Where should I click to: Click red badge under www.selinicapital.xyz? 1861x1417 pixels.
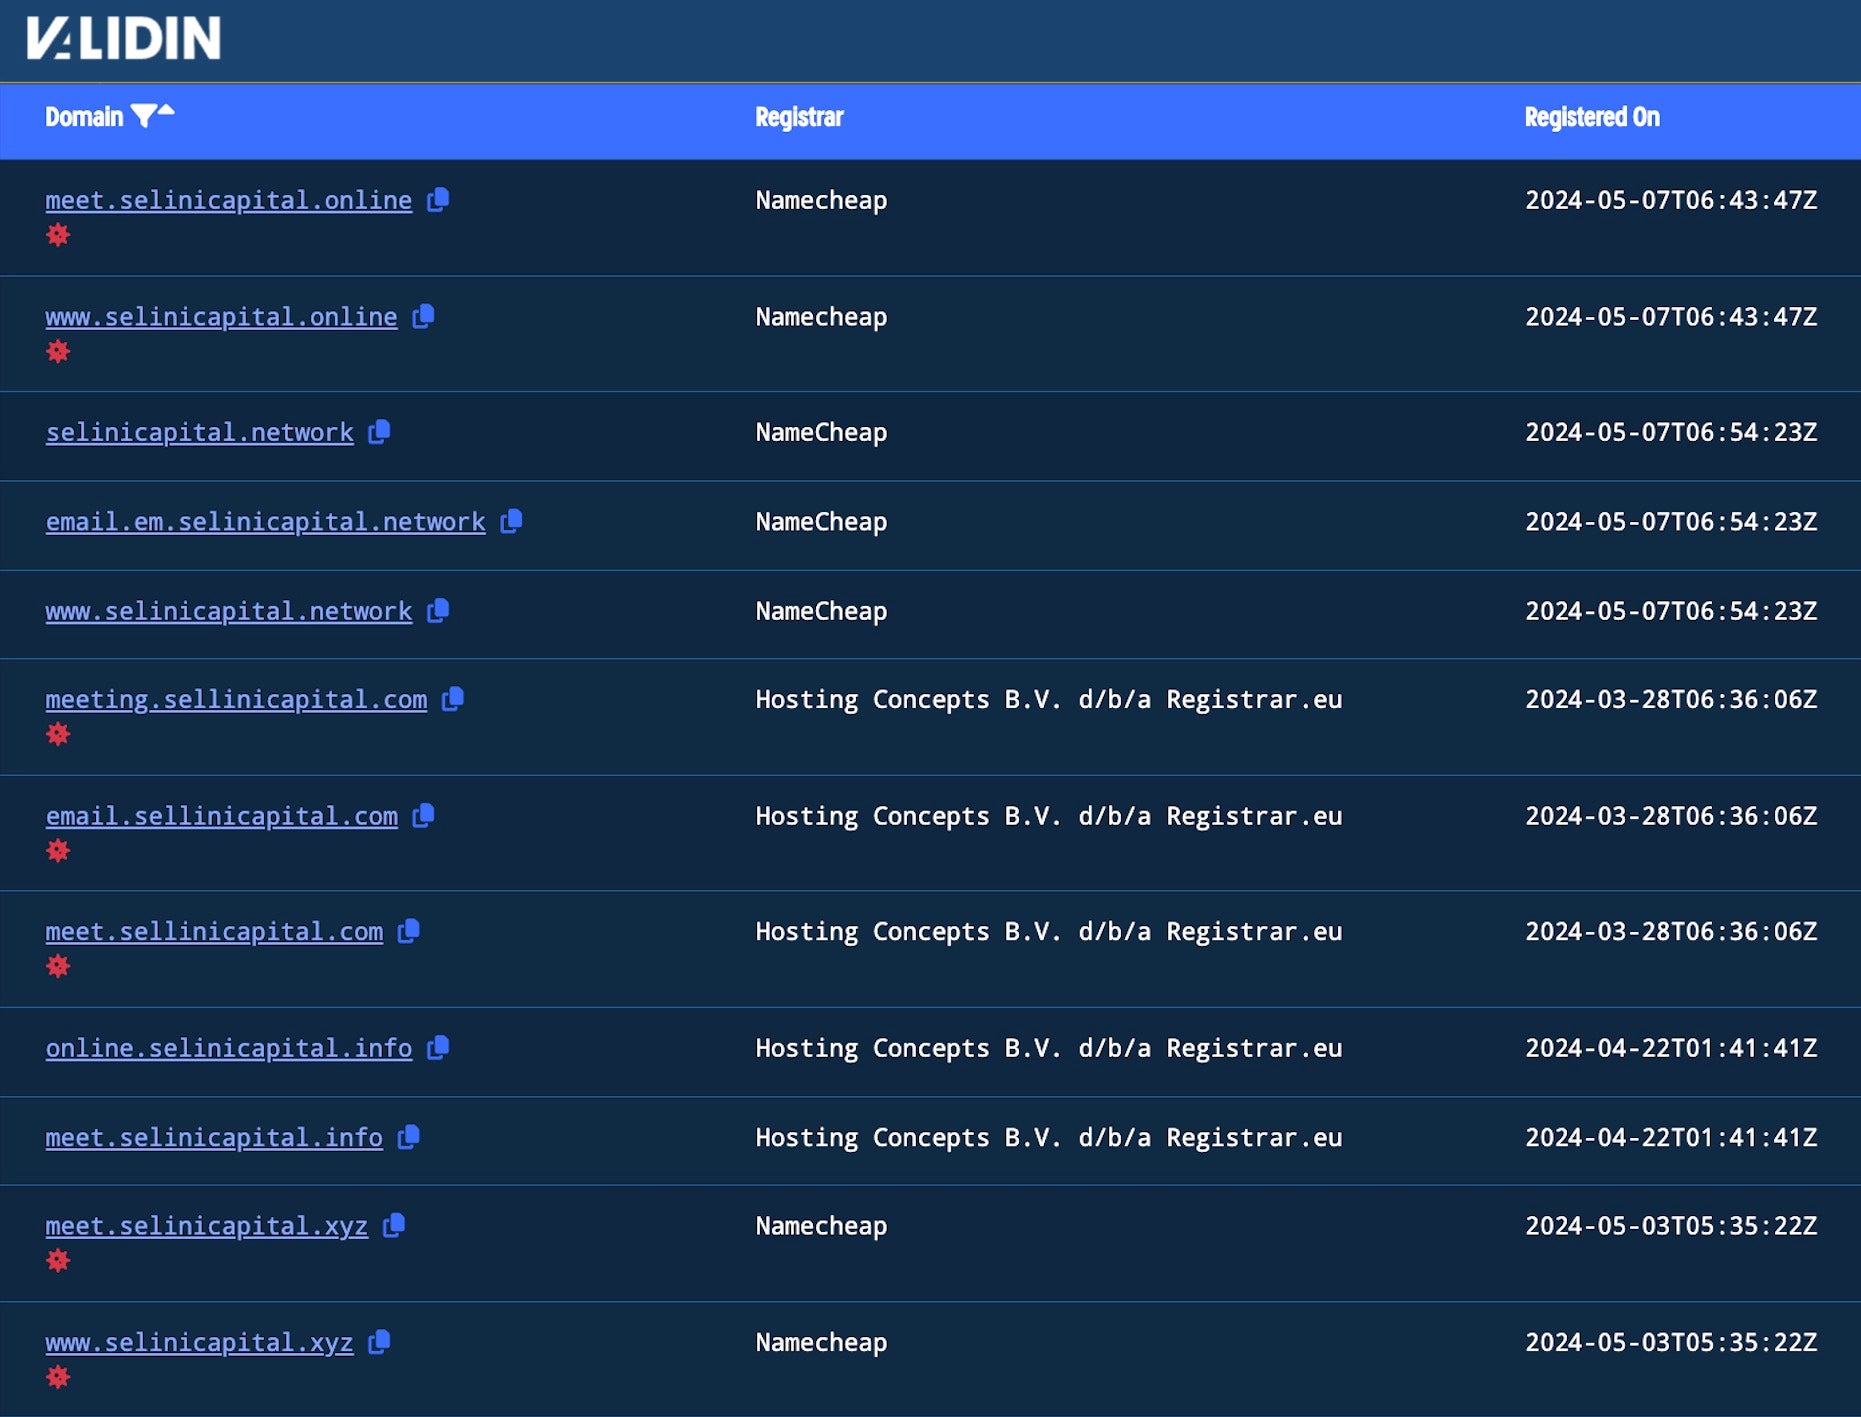coord(58,1377)
